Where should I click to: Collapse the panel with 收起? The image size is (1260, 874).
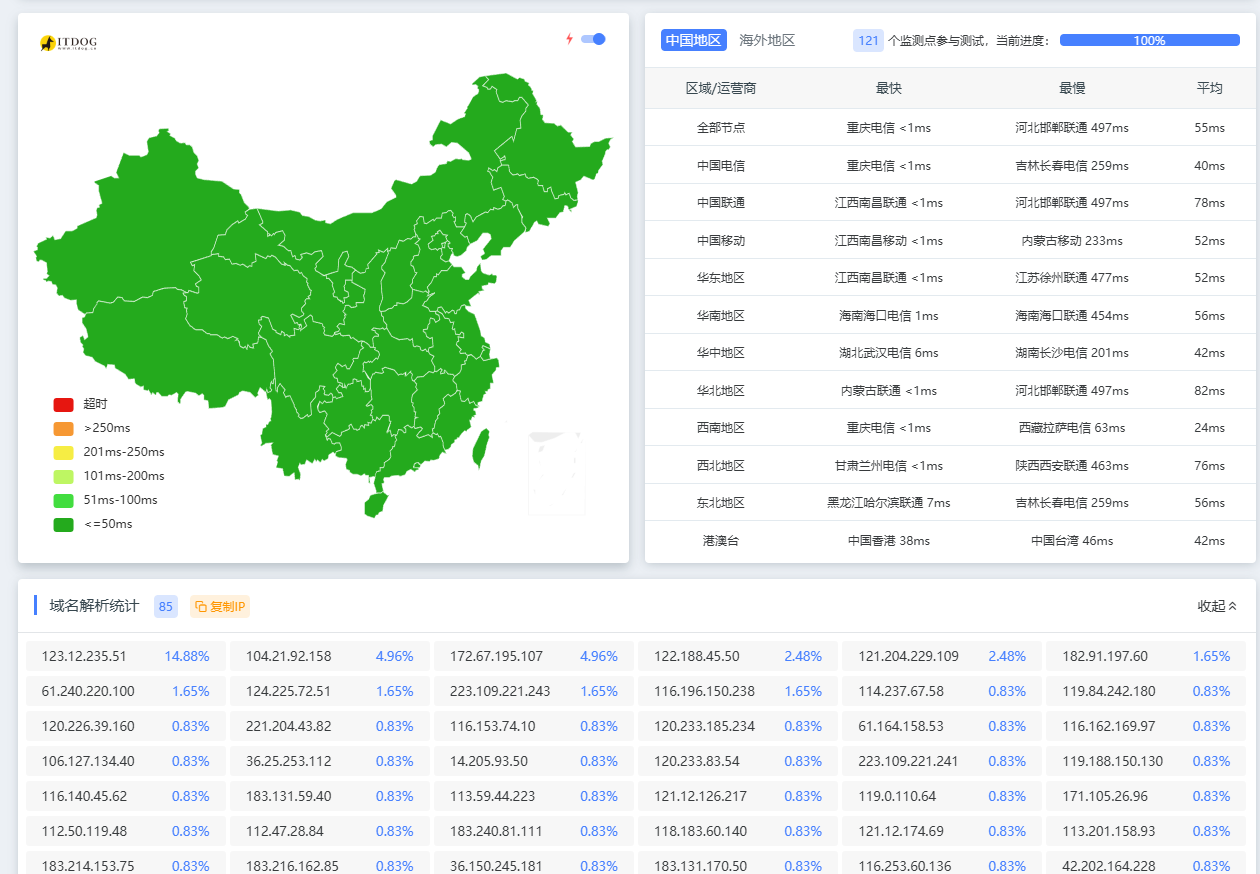tap(1217, 606)
